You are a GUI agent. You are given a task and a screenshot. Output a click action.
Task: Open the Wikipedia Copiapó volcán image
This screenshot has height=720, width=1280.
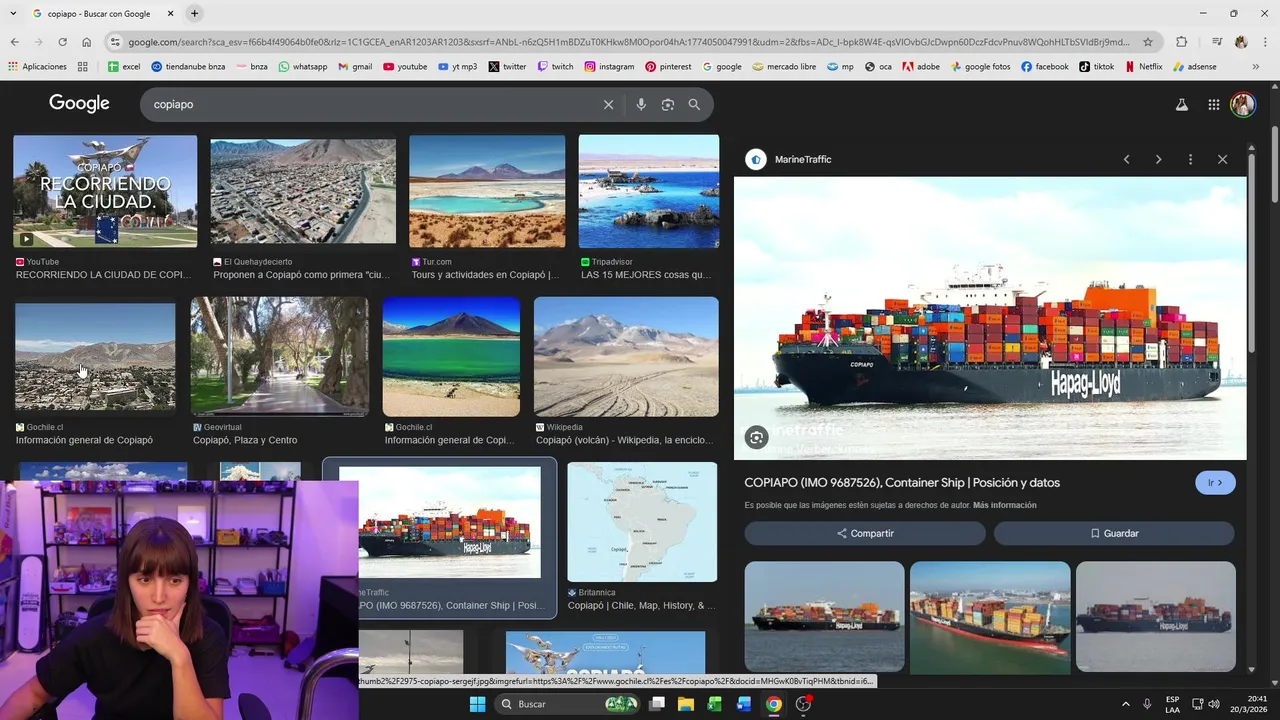point(626,356)
